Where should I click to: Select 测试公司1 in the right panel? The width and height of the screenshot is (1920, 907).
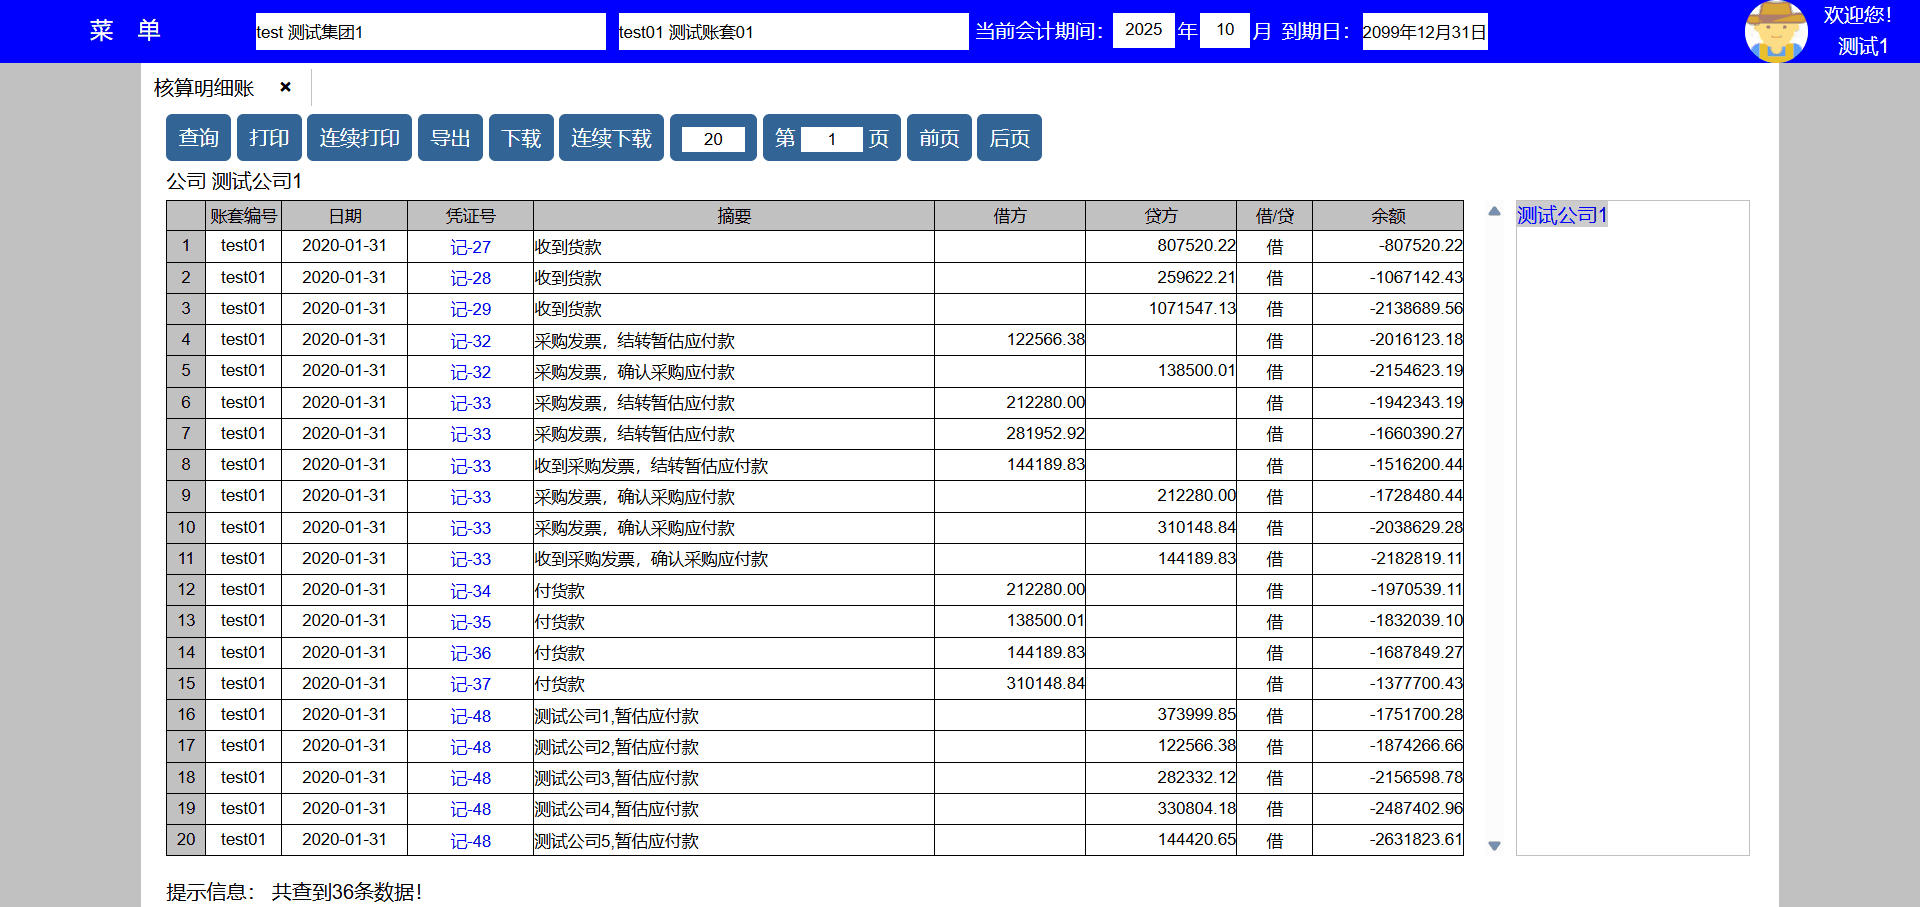pyautogui.click(x=1561, y=215)
